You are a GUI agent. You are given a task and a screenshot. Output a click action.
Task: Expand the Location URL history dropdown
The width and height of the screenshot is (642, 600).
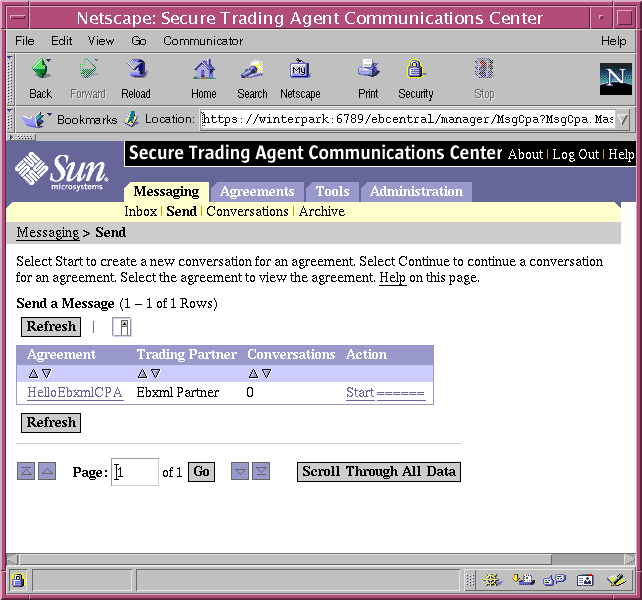tap(623, 120)
